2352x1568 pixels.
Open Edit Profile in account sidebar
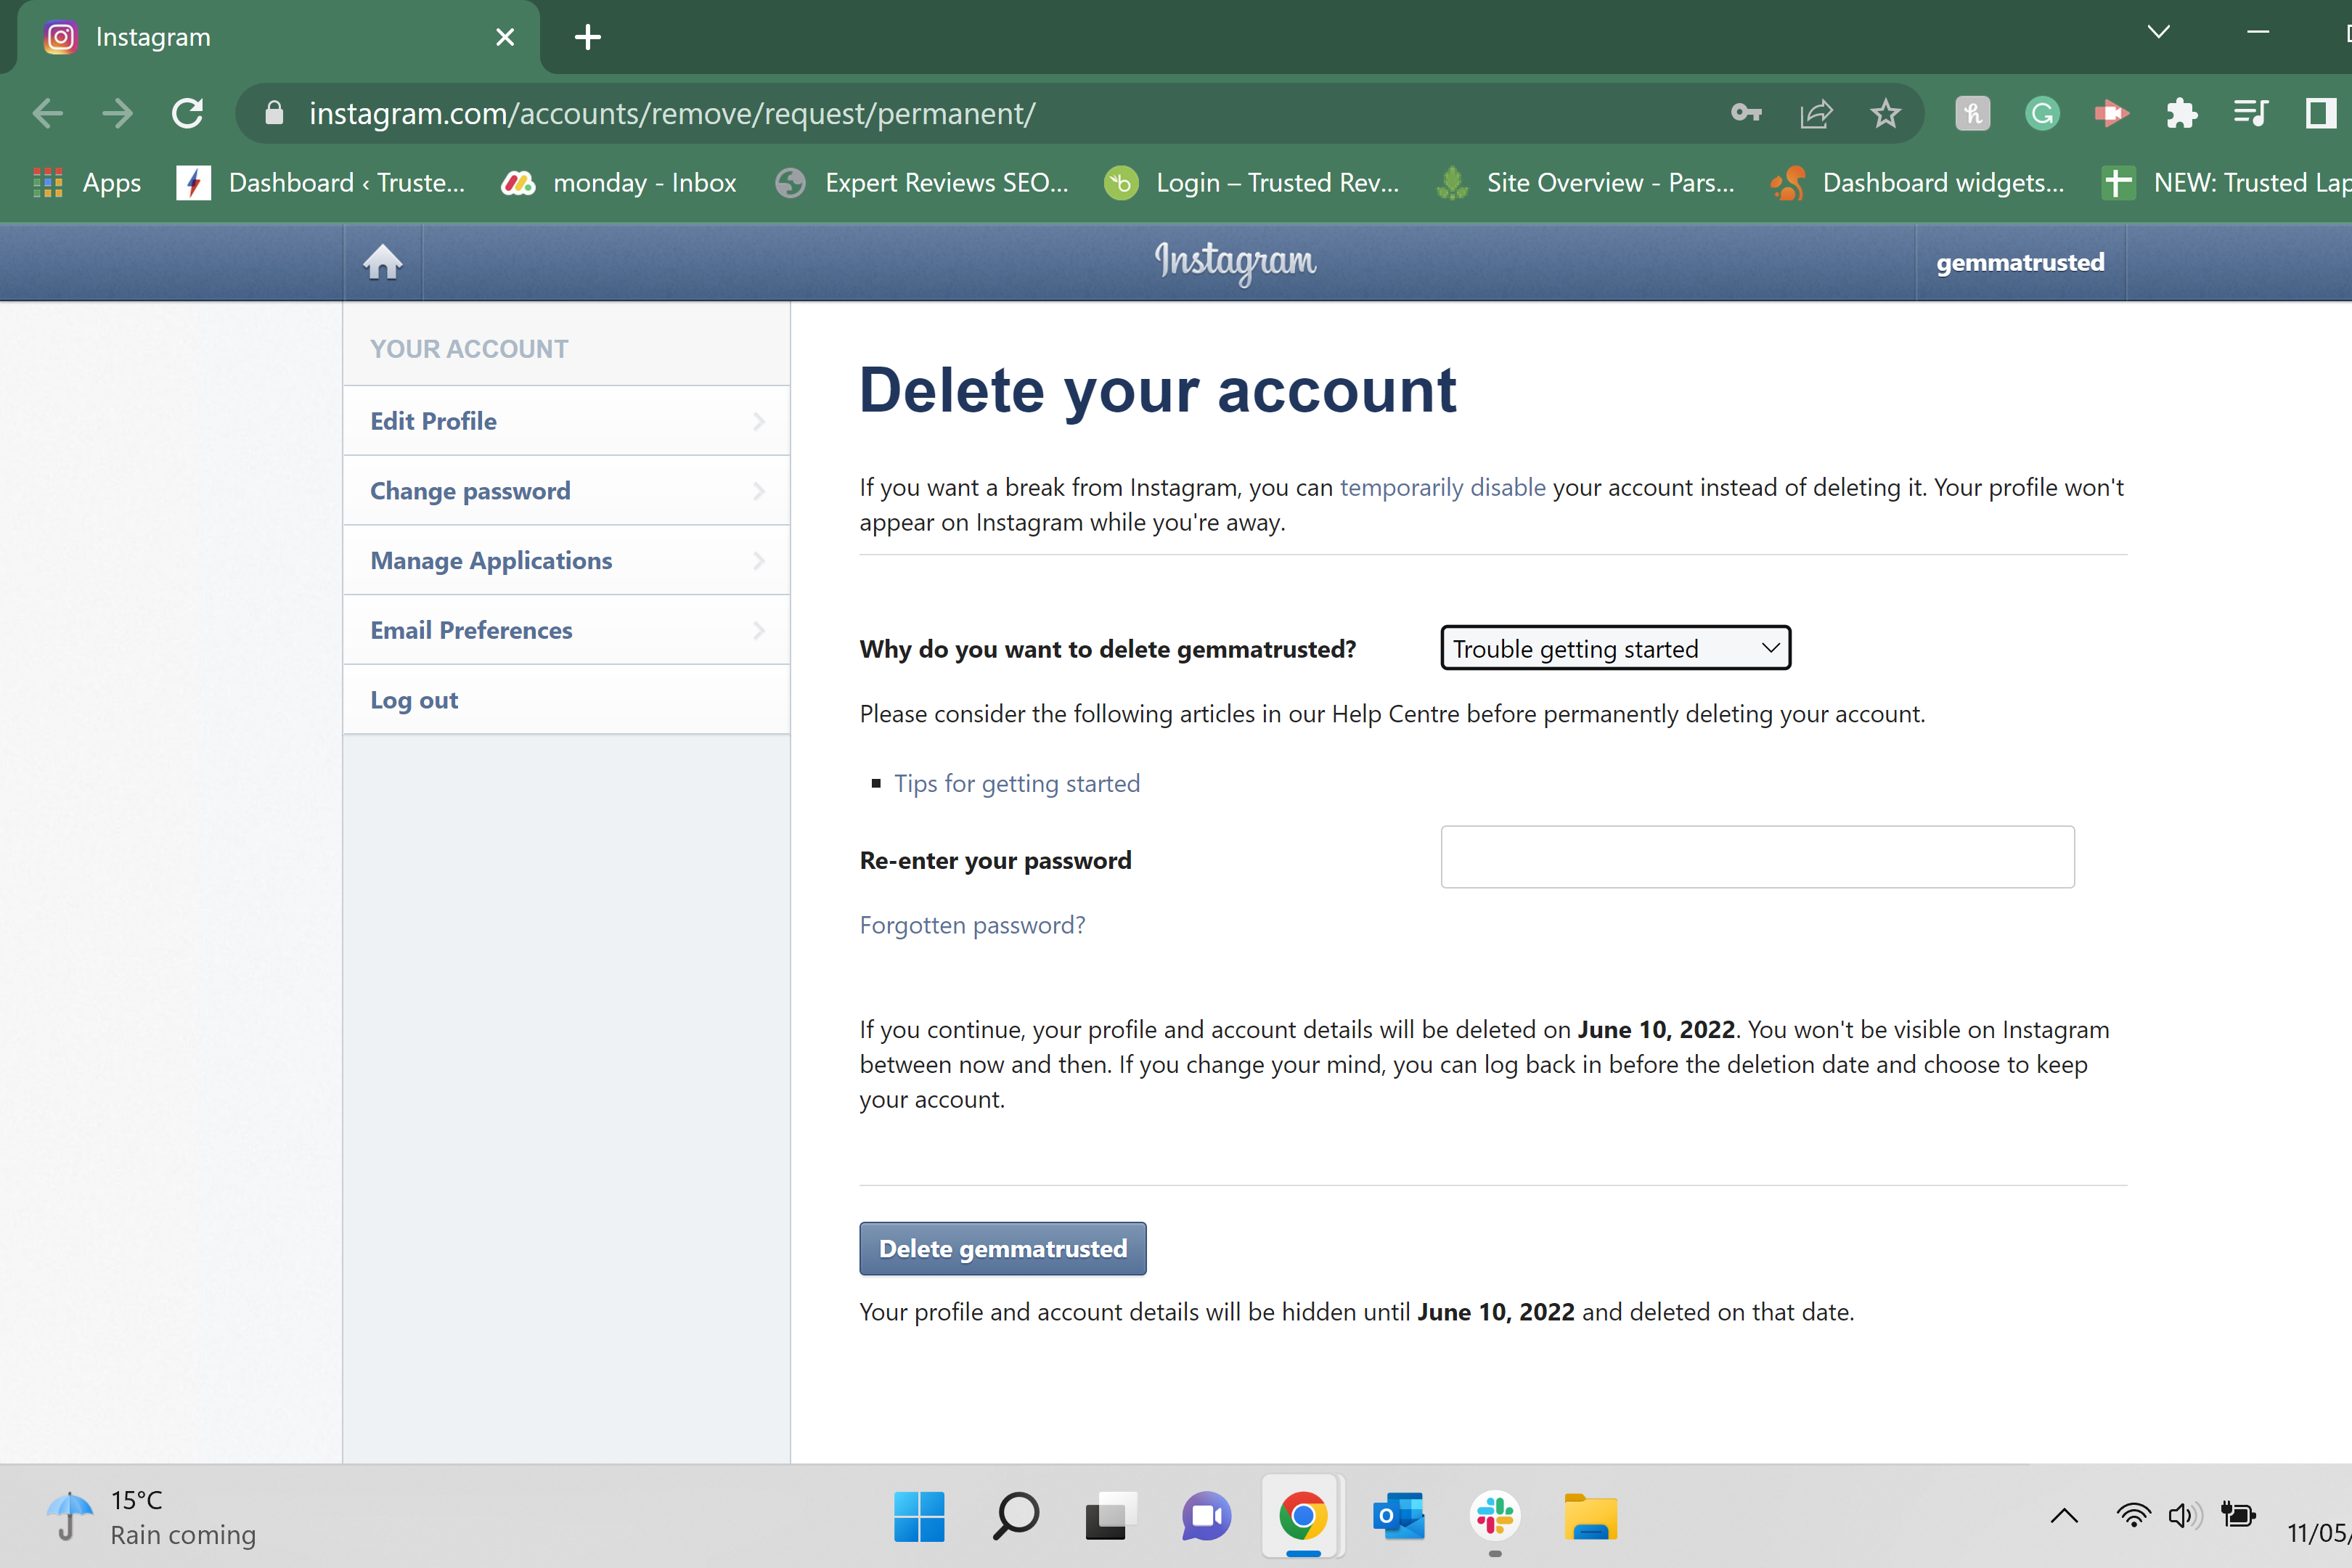[566, 421]
